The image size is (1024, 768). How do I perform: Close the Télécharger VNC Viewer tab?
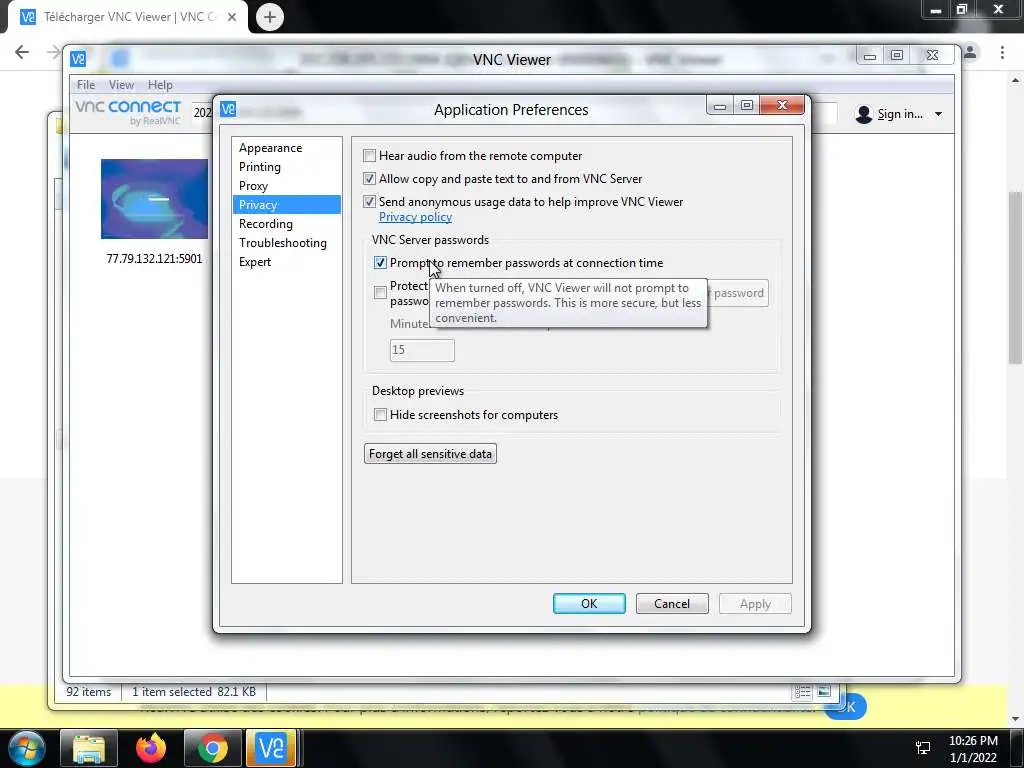point(232,17)
